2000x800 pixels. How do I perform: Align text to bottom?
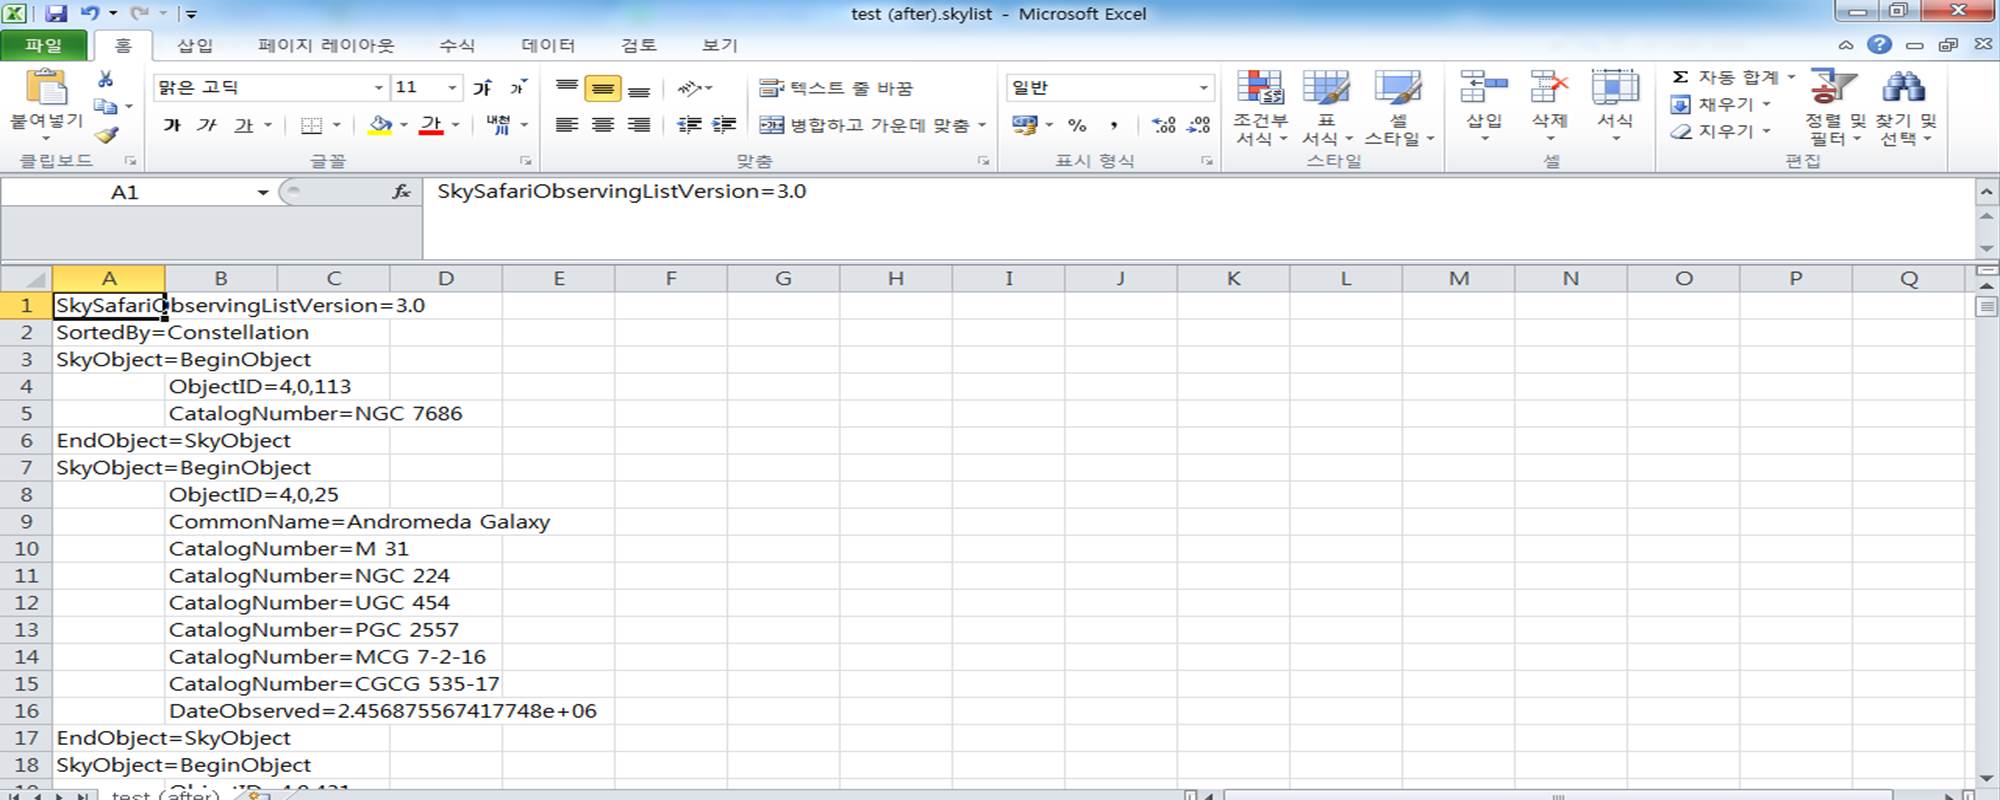[x=639, y=88]
